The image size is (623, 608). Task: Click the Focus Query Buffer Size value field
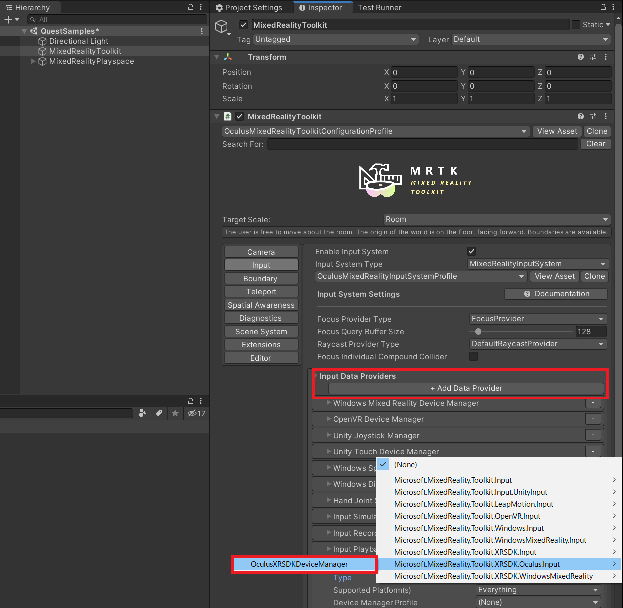pos(591,331)
